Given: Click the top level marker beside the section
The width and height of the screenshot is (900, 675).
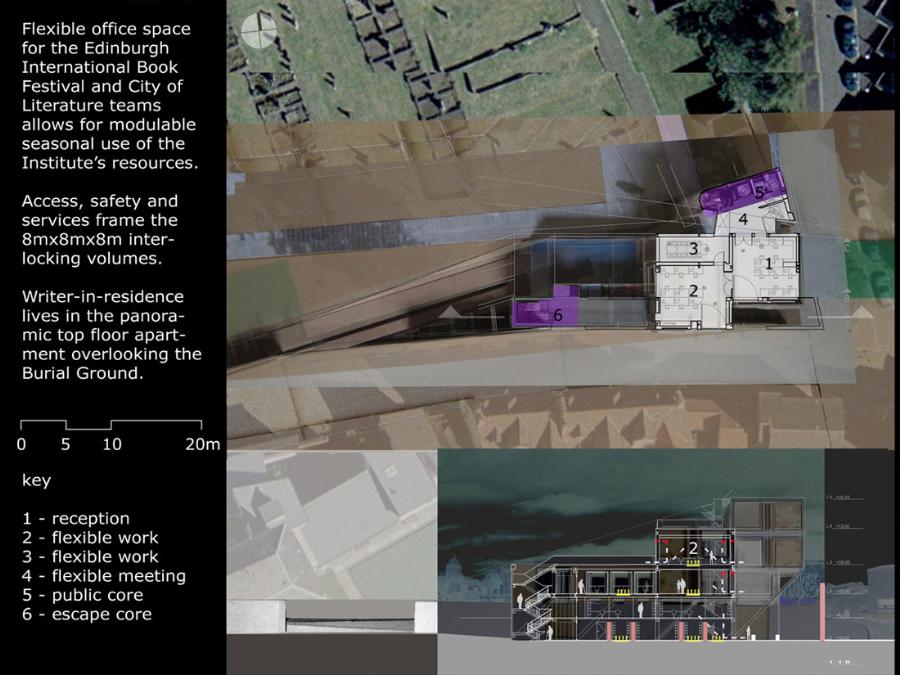Looking at the screenshot, I should [840, 496].
